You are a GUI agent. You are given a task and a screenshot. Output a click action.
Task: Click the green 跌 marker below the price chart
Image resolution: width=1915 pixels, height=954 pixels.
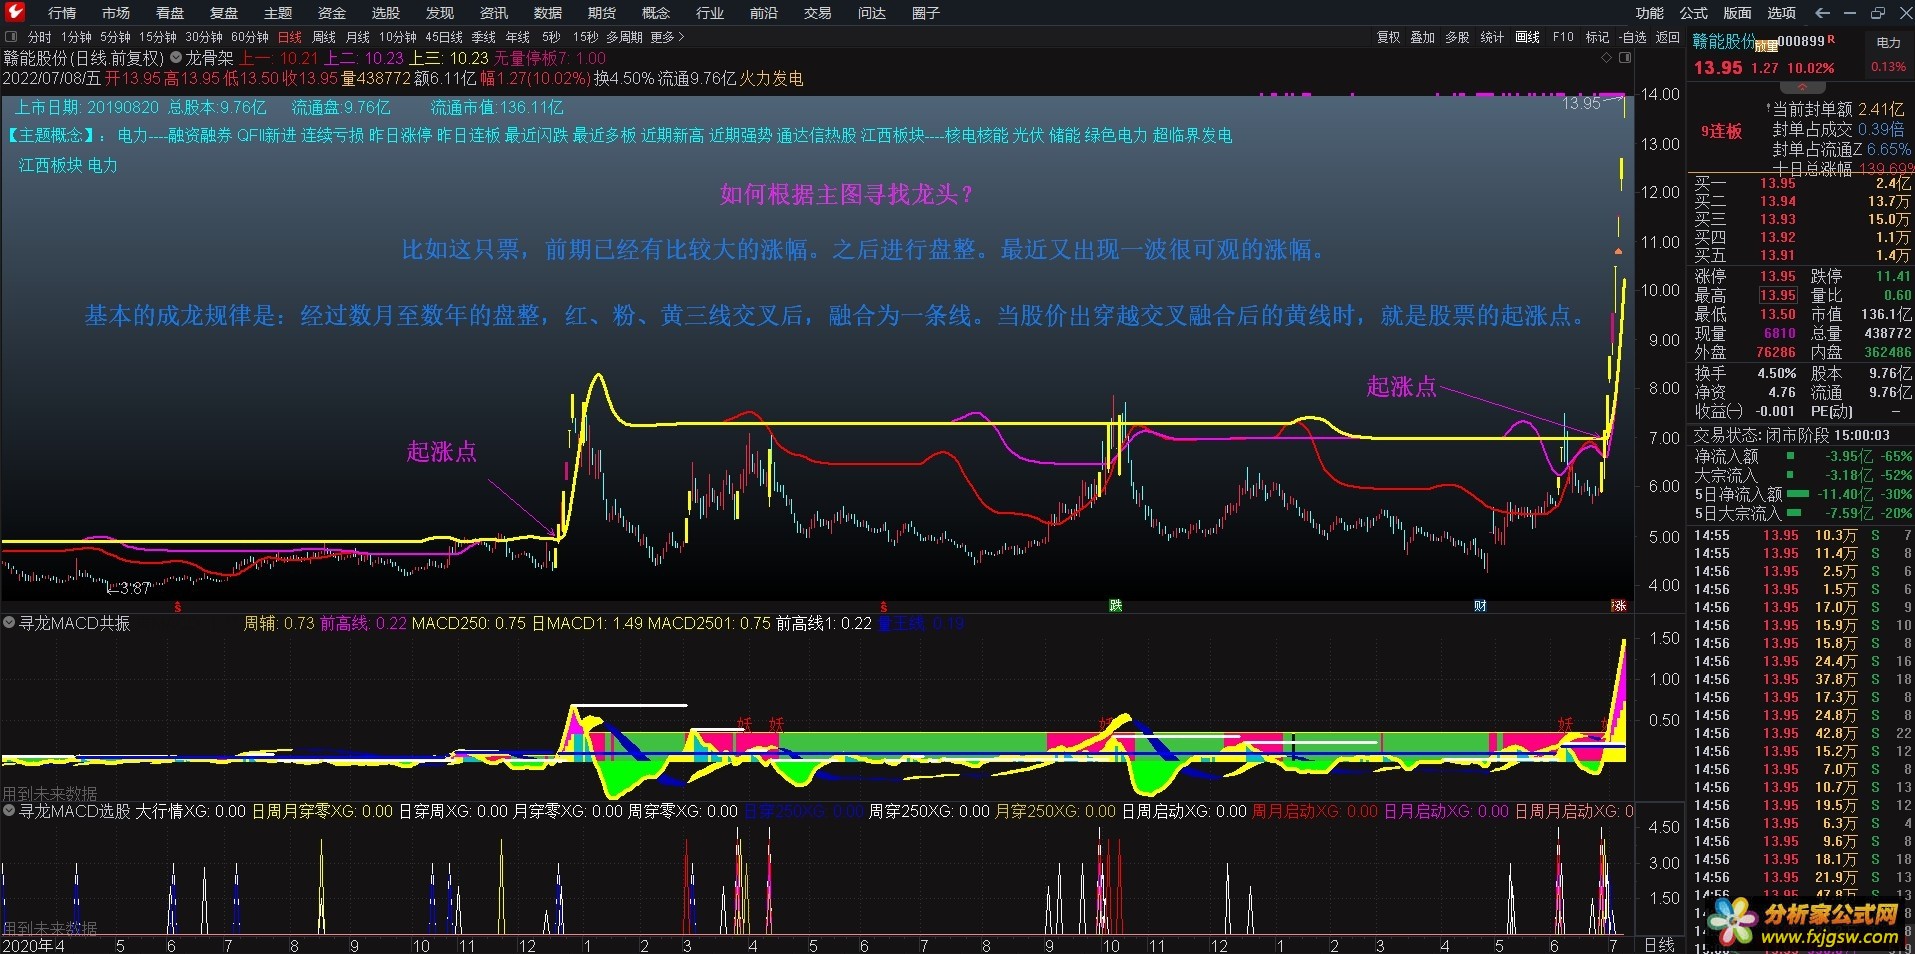pyautogui.click(x=1115, y=606)
